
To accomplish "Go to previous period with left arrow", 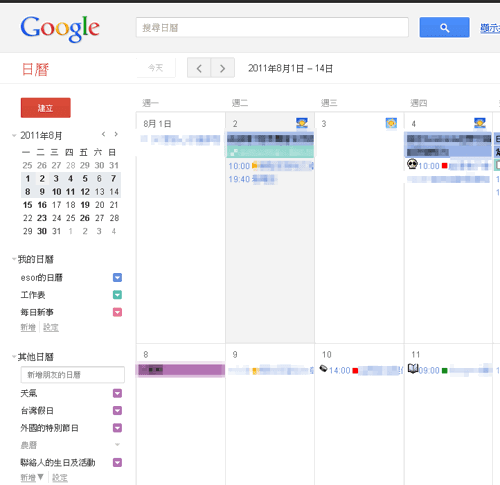I will point(199,68).
